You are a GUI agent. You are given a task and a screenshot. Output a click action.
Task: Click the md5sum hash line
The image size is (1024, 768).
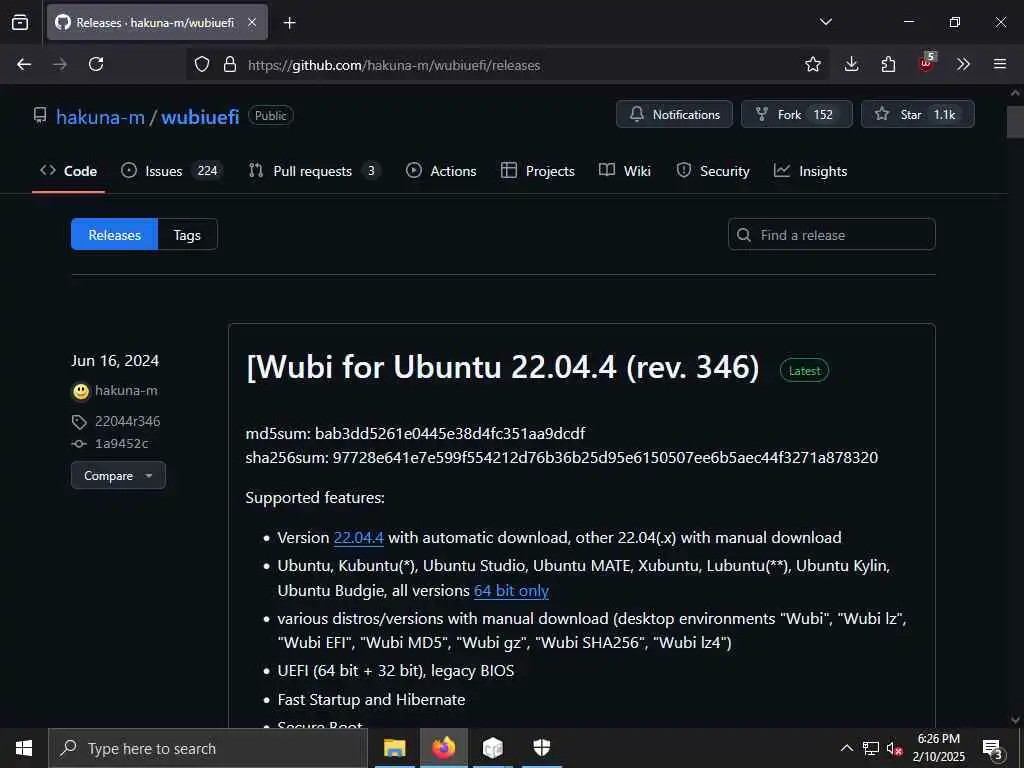[x=415, y=434]
